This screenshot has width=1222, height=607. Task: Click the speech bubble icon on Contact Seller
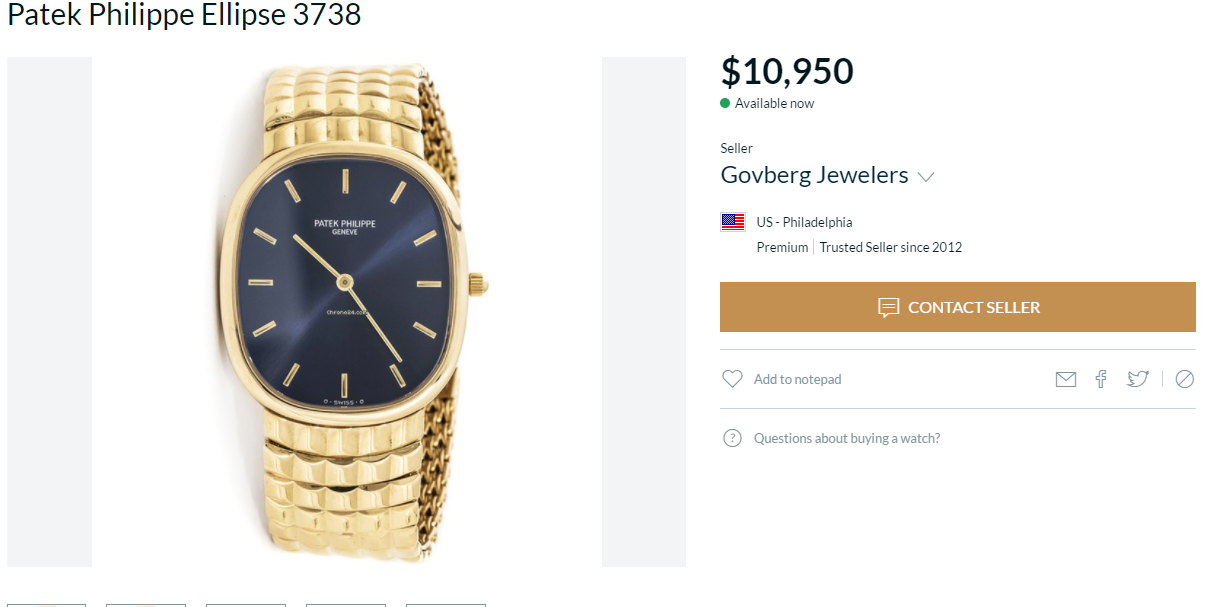[x=888, y=307]
